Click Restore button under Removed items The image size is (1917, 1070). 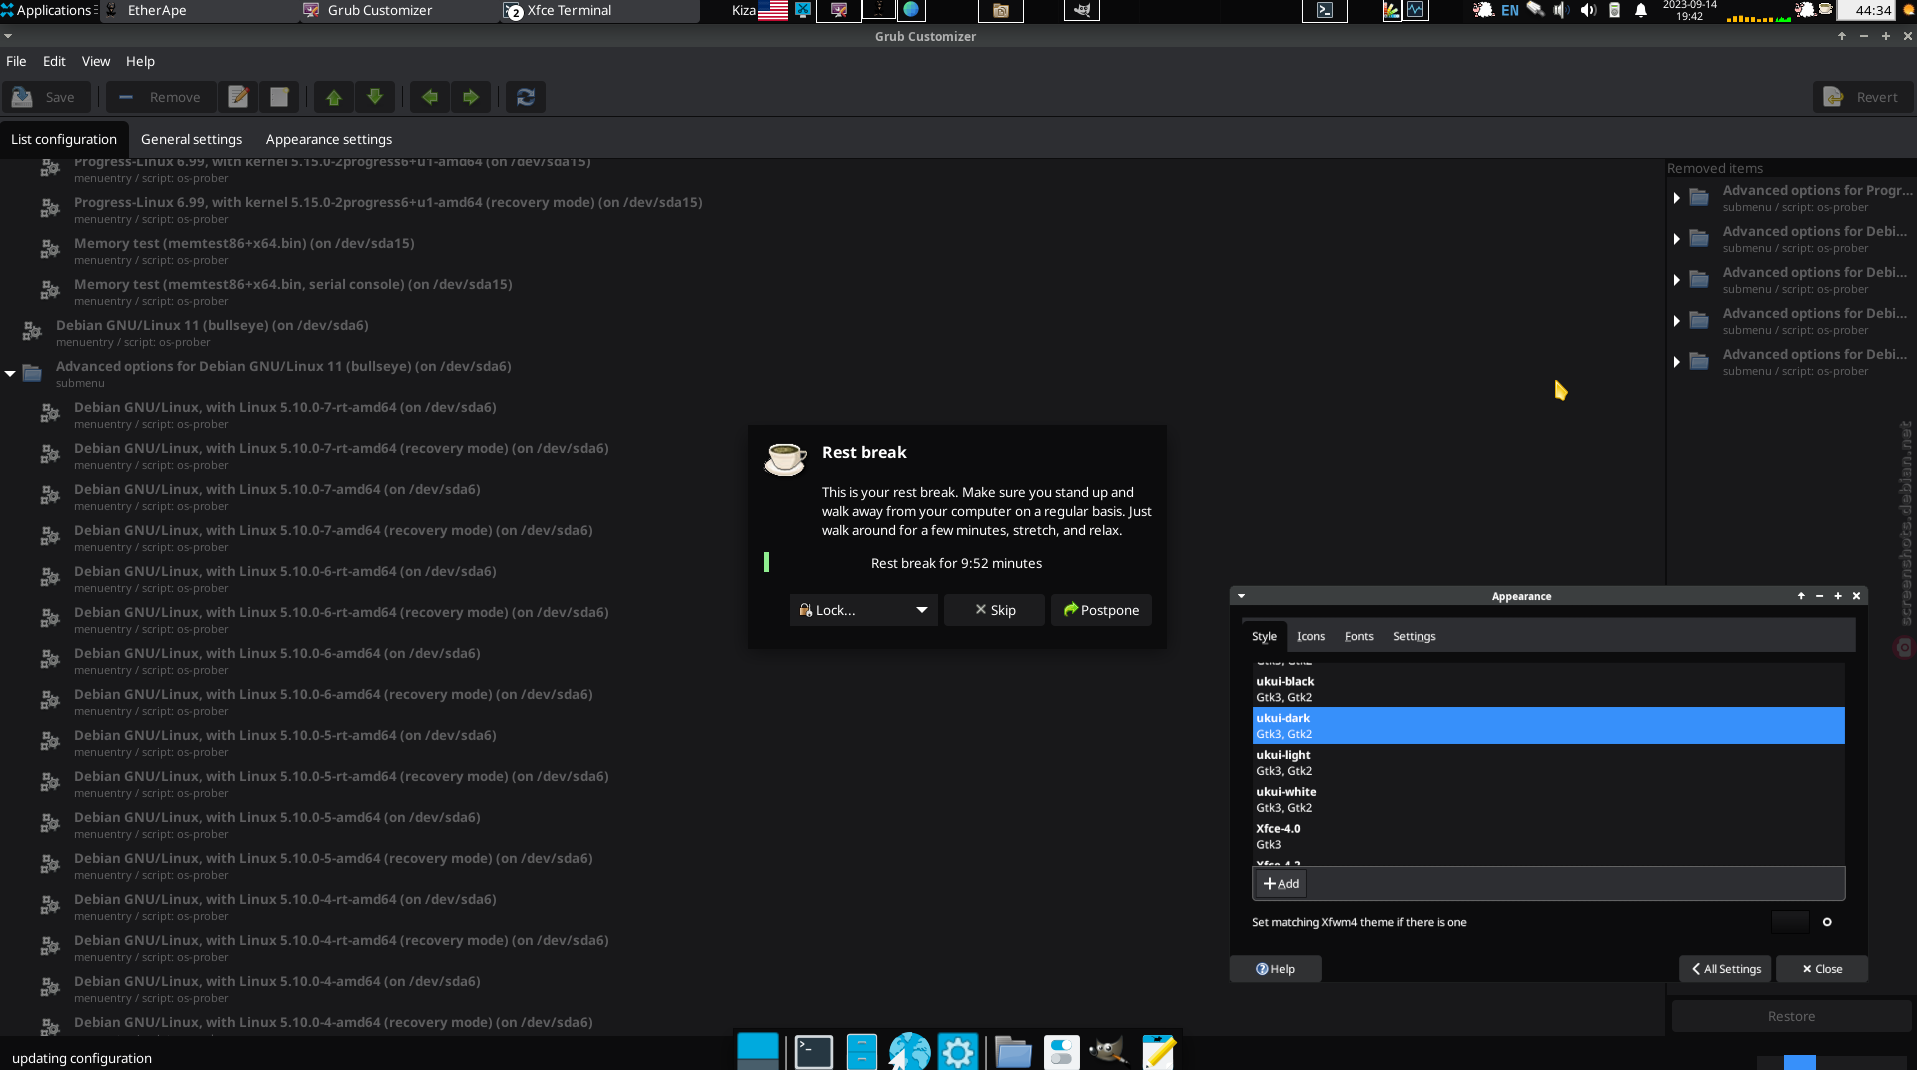pyautogui.click(x=1791, y=1016)
